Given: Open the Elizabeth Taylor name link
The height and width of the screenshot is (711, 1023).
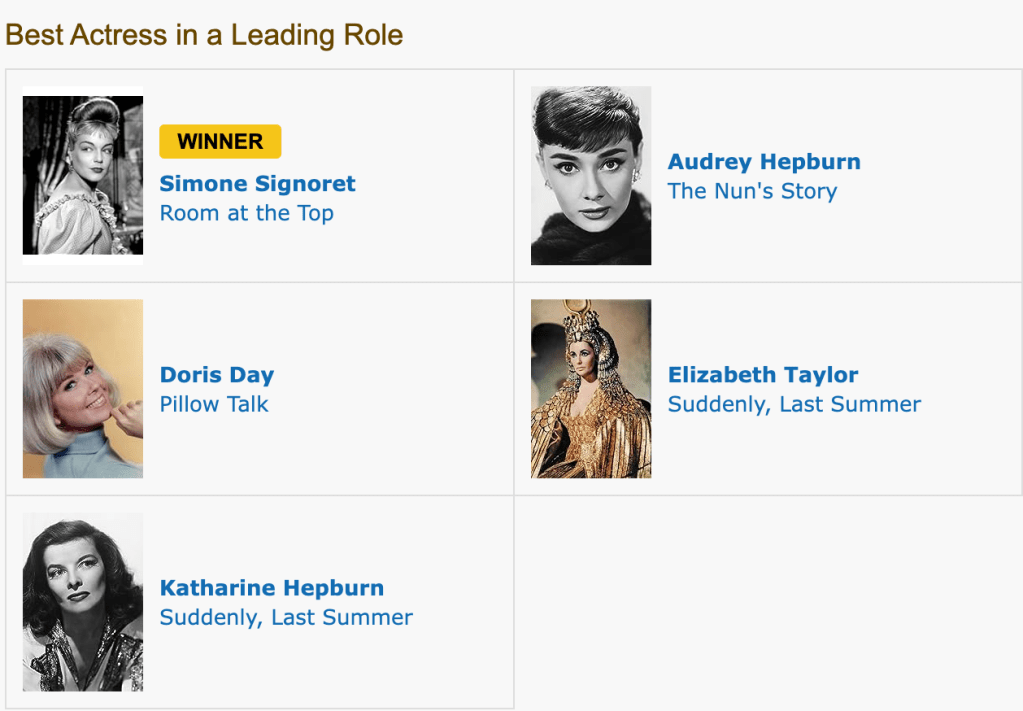Looking at the screenshot, I should tap(763, 375).
